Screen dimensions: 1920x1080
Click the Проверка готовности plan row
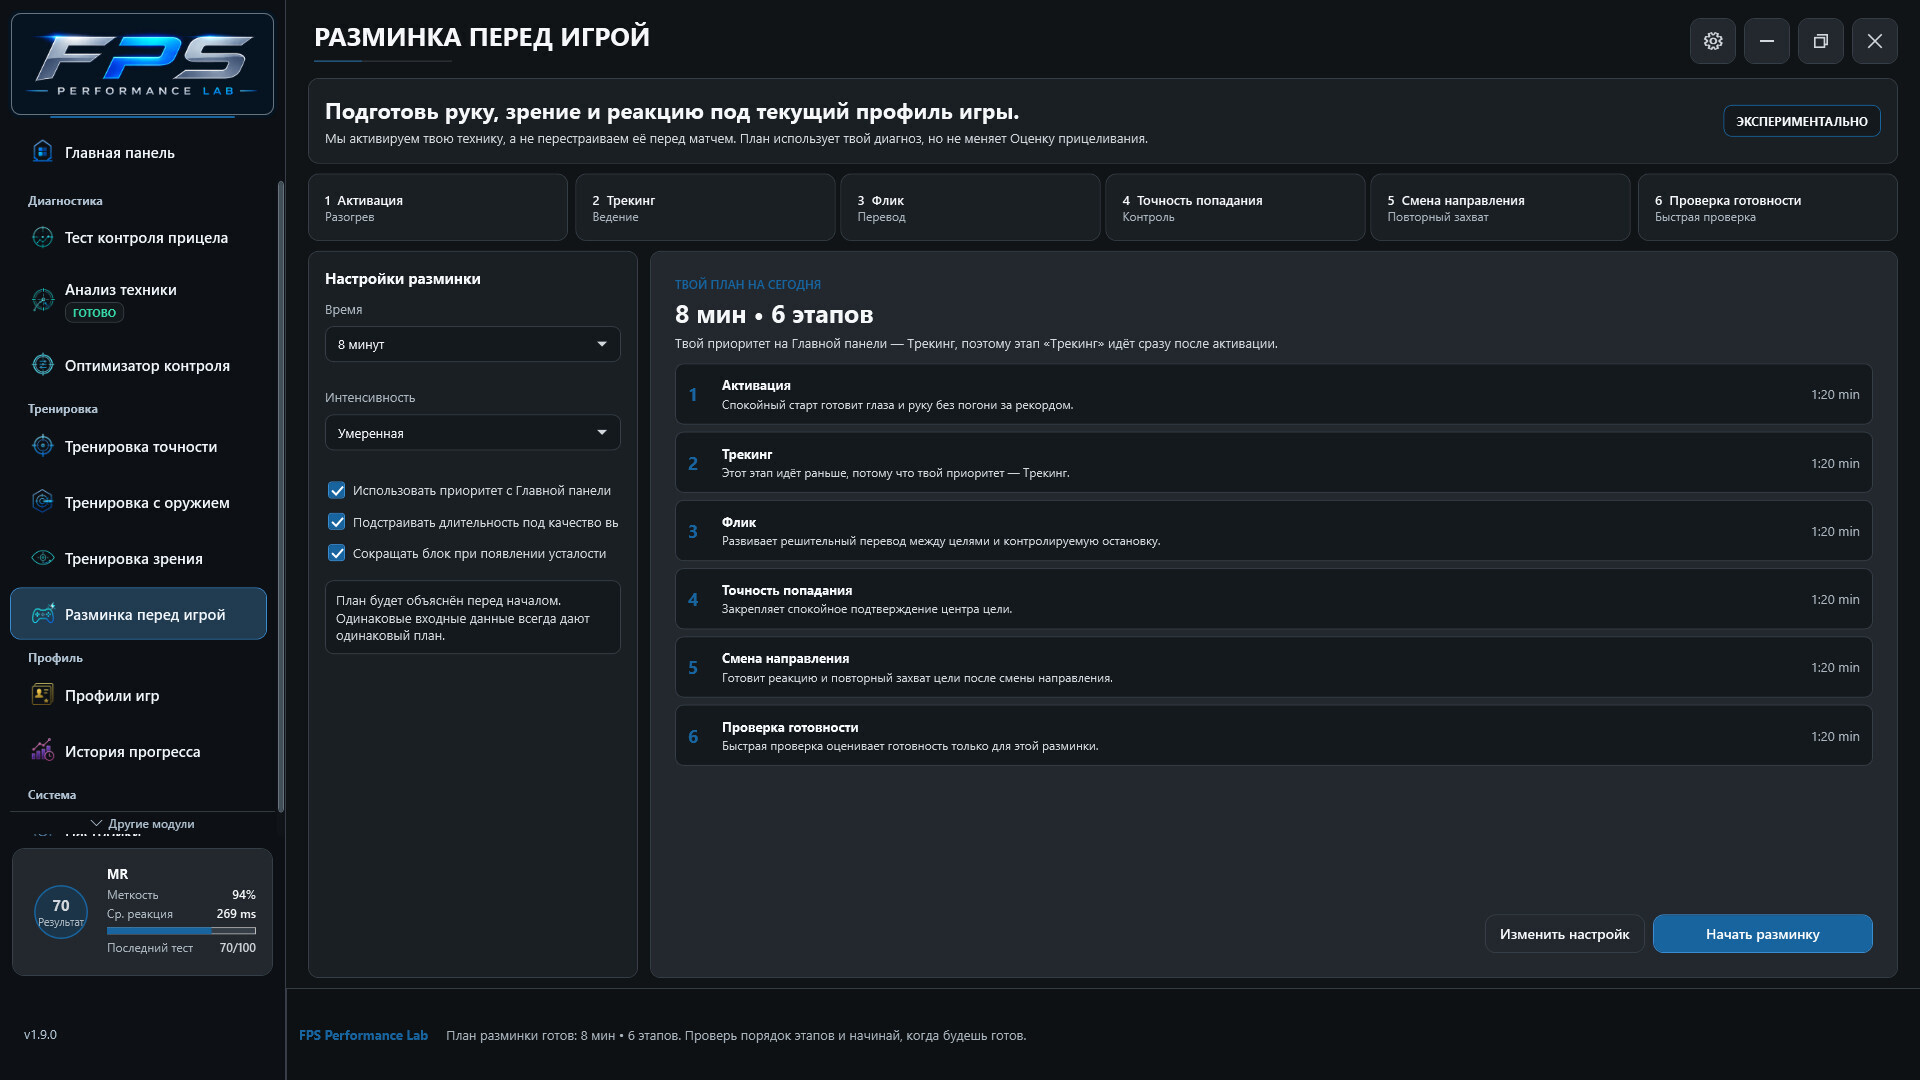pos(1273,736)
